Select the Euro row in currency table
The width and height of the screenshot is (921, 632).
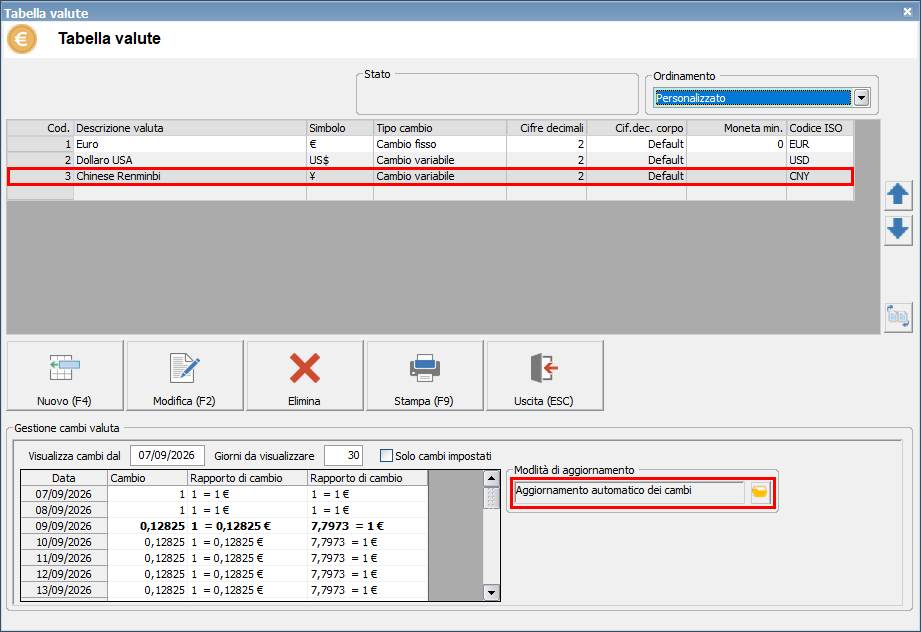[x=430, y=144]
